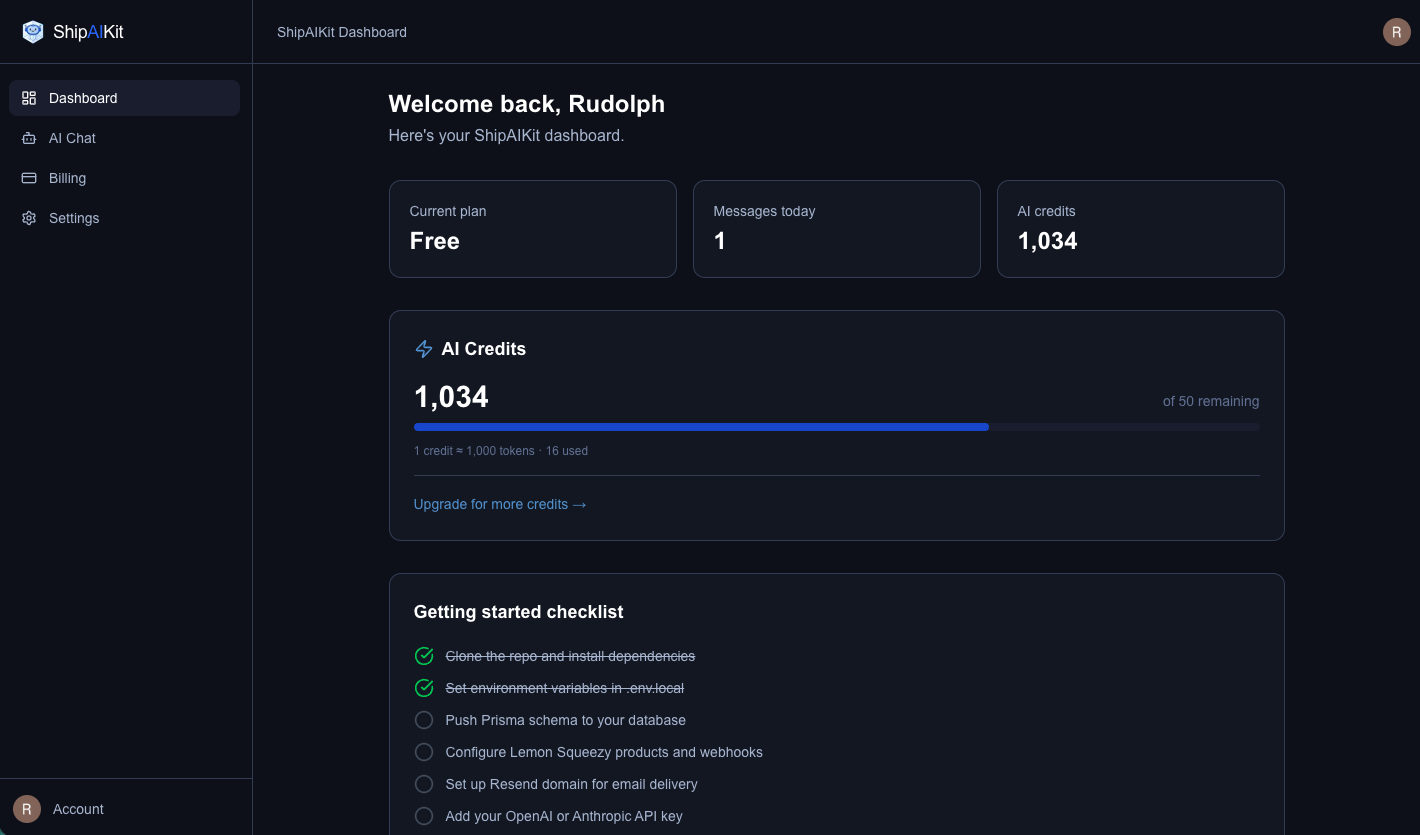Viewport: 1420px width, 835px height.
Task: Select the AI credits 1,034 stat card
Action: tap(1141, 229)
